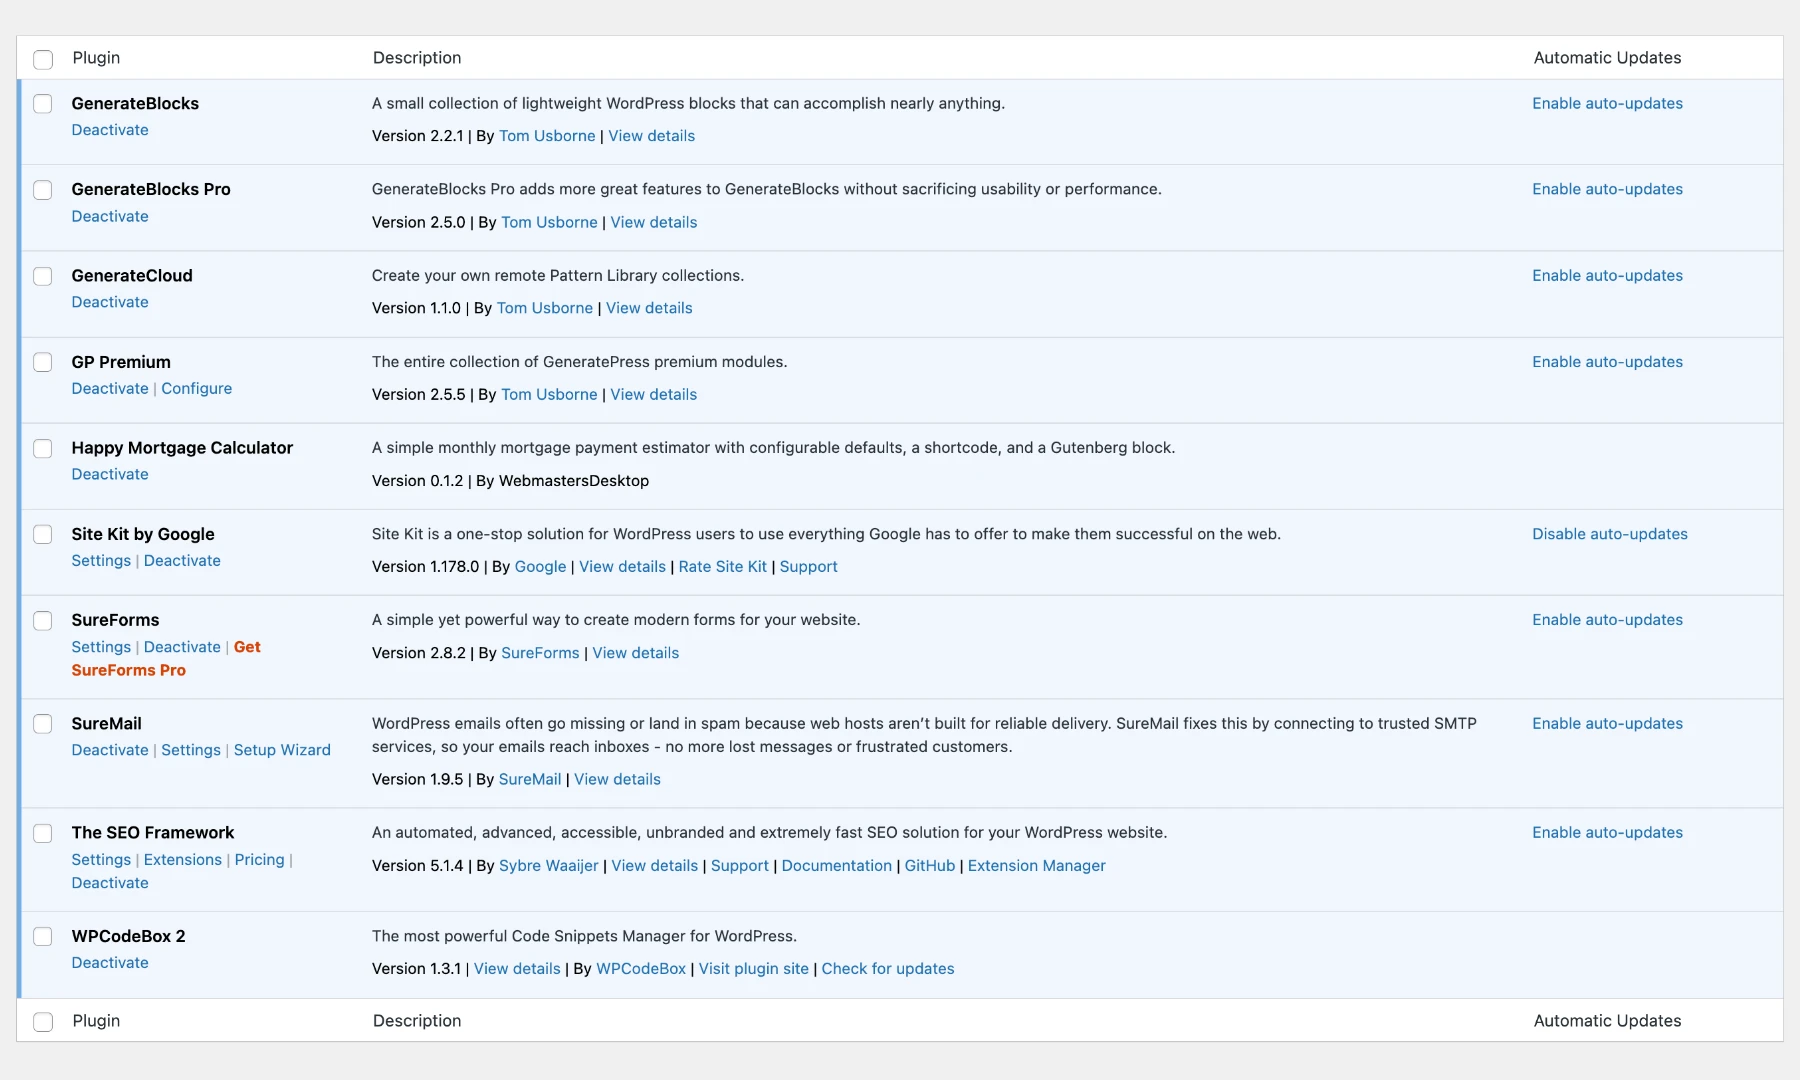Deactivate the GenerateBlocks plugin
1800x1080 pixels.
pos(110,130)
